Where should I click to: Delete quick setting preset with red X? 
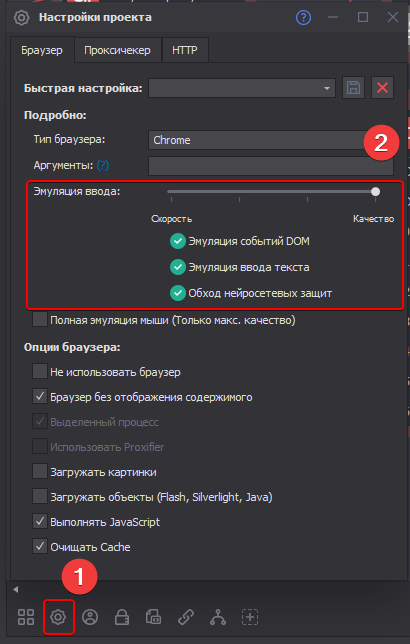point(382,87)
